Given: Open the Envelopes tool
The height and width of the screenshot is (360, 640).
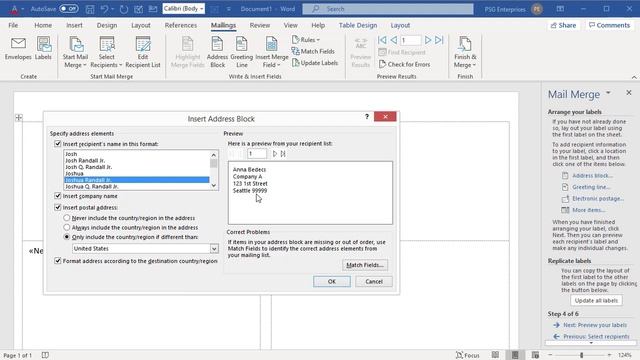Looking at the screenshot, I should click(x=18, y=49).
